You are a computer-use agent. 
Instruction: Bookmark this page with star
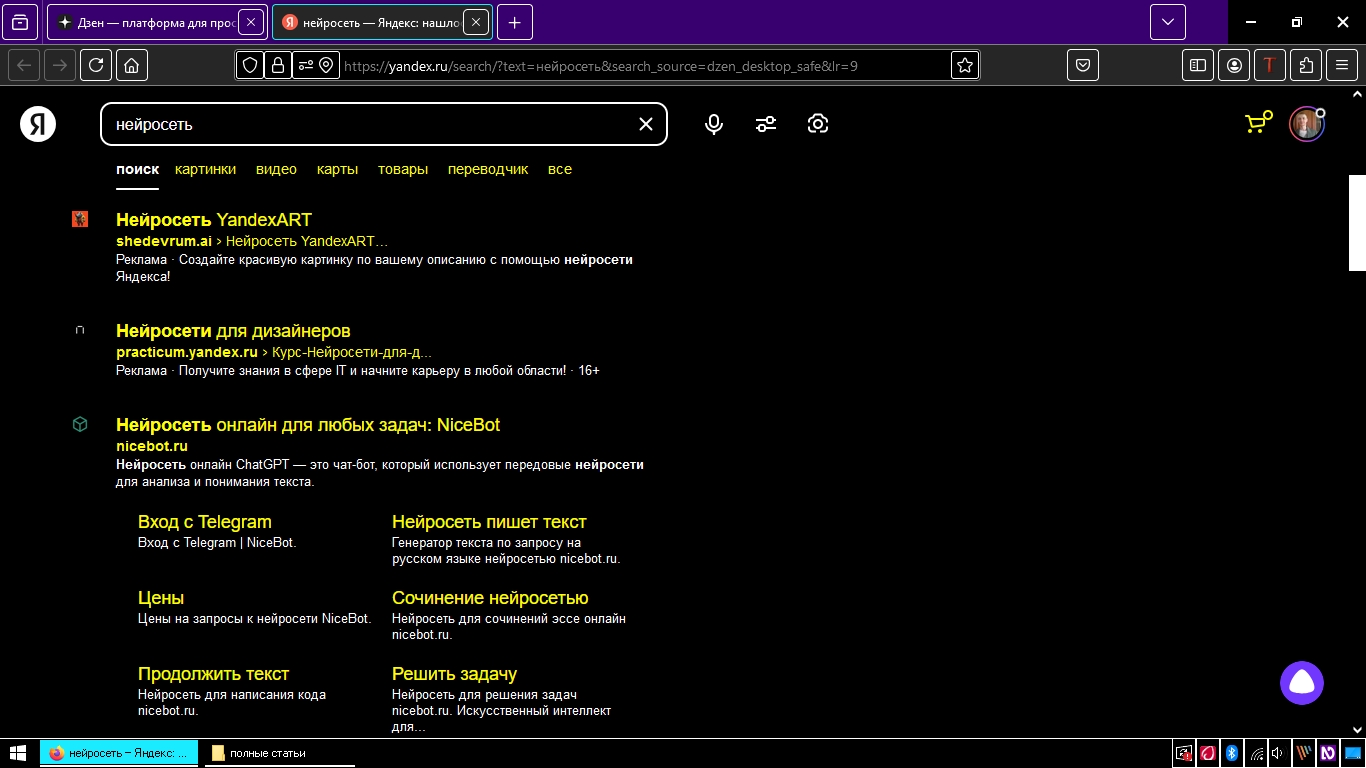click(x=965, y=65)
